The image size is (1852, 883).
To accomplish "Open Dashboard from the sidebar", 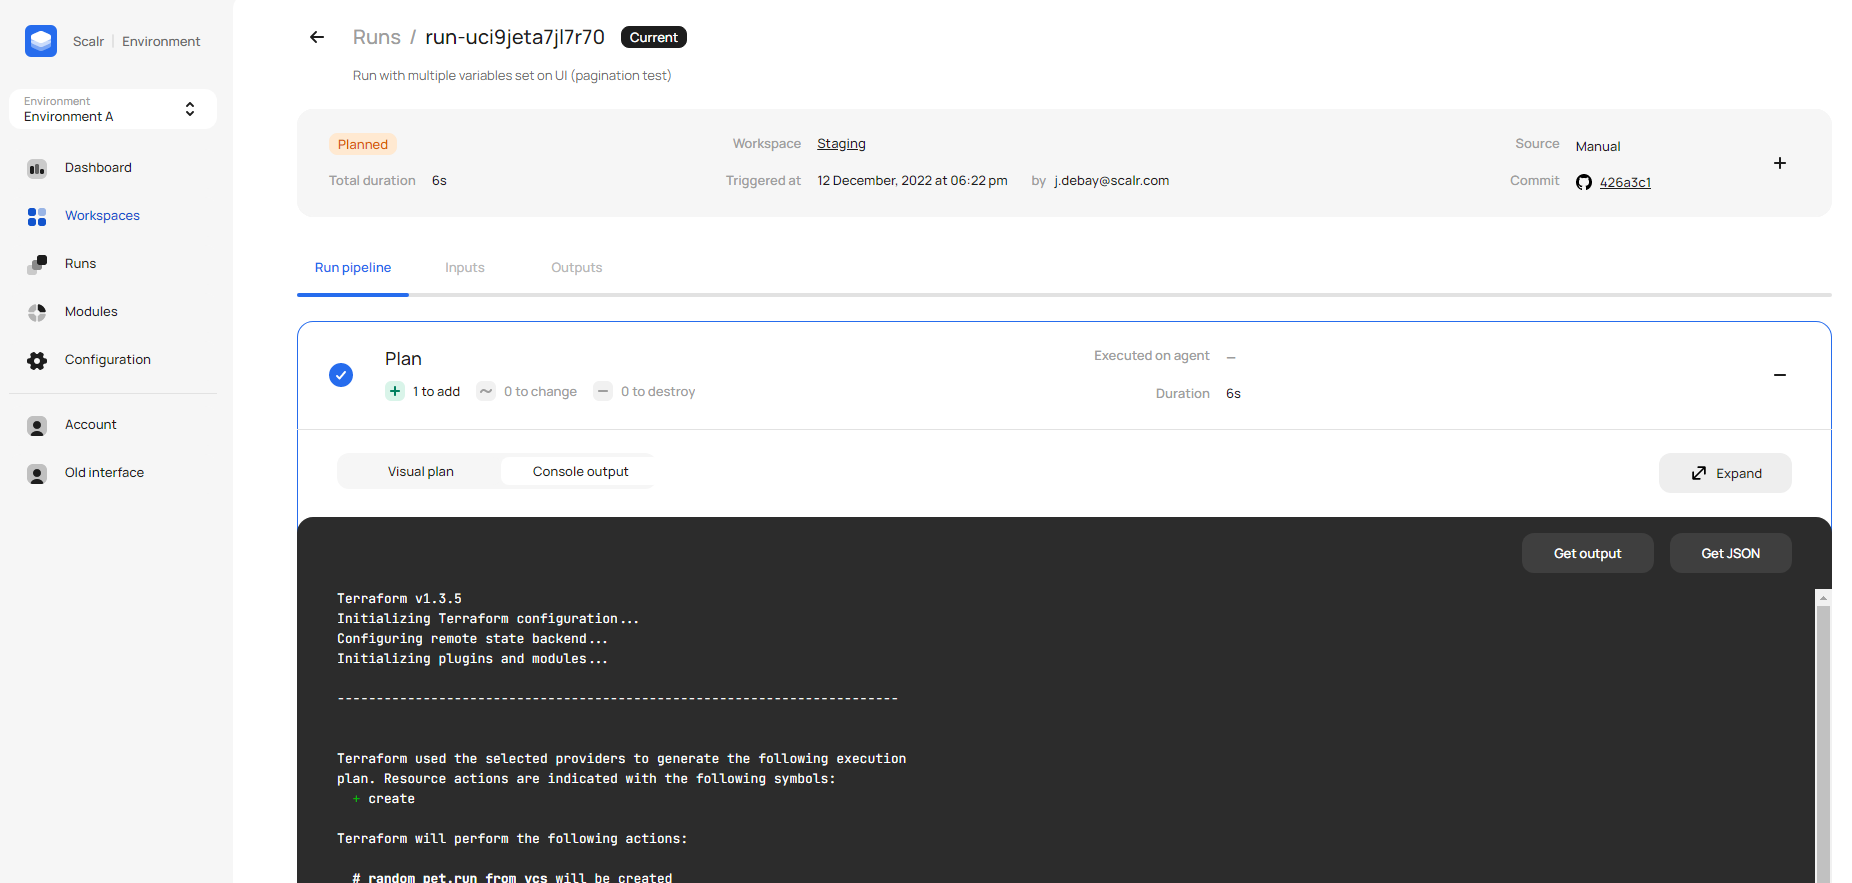I will click(x=98, y=167).
